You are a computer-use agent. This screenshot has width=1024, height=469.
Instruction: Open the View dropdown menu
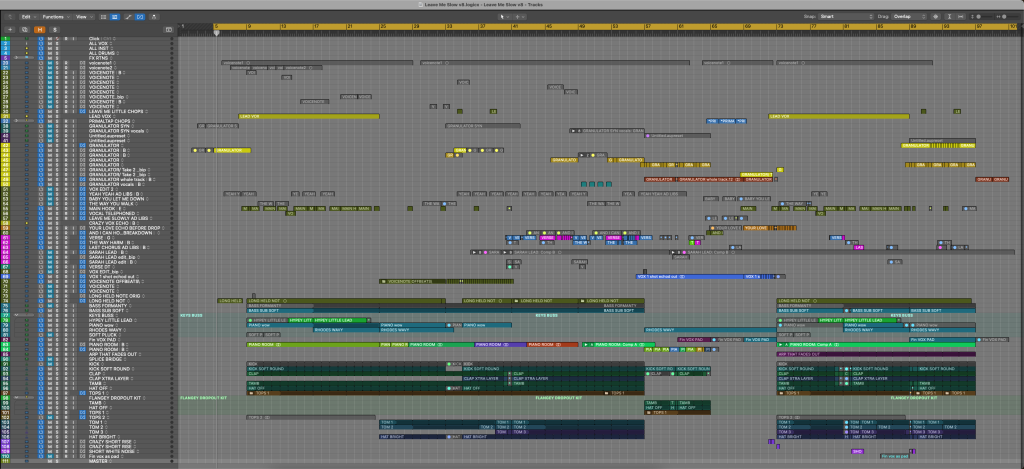tap(83, 17)
